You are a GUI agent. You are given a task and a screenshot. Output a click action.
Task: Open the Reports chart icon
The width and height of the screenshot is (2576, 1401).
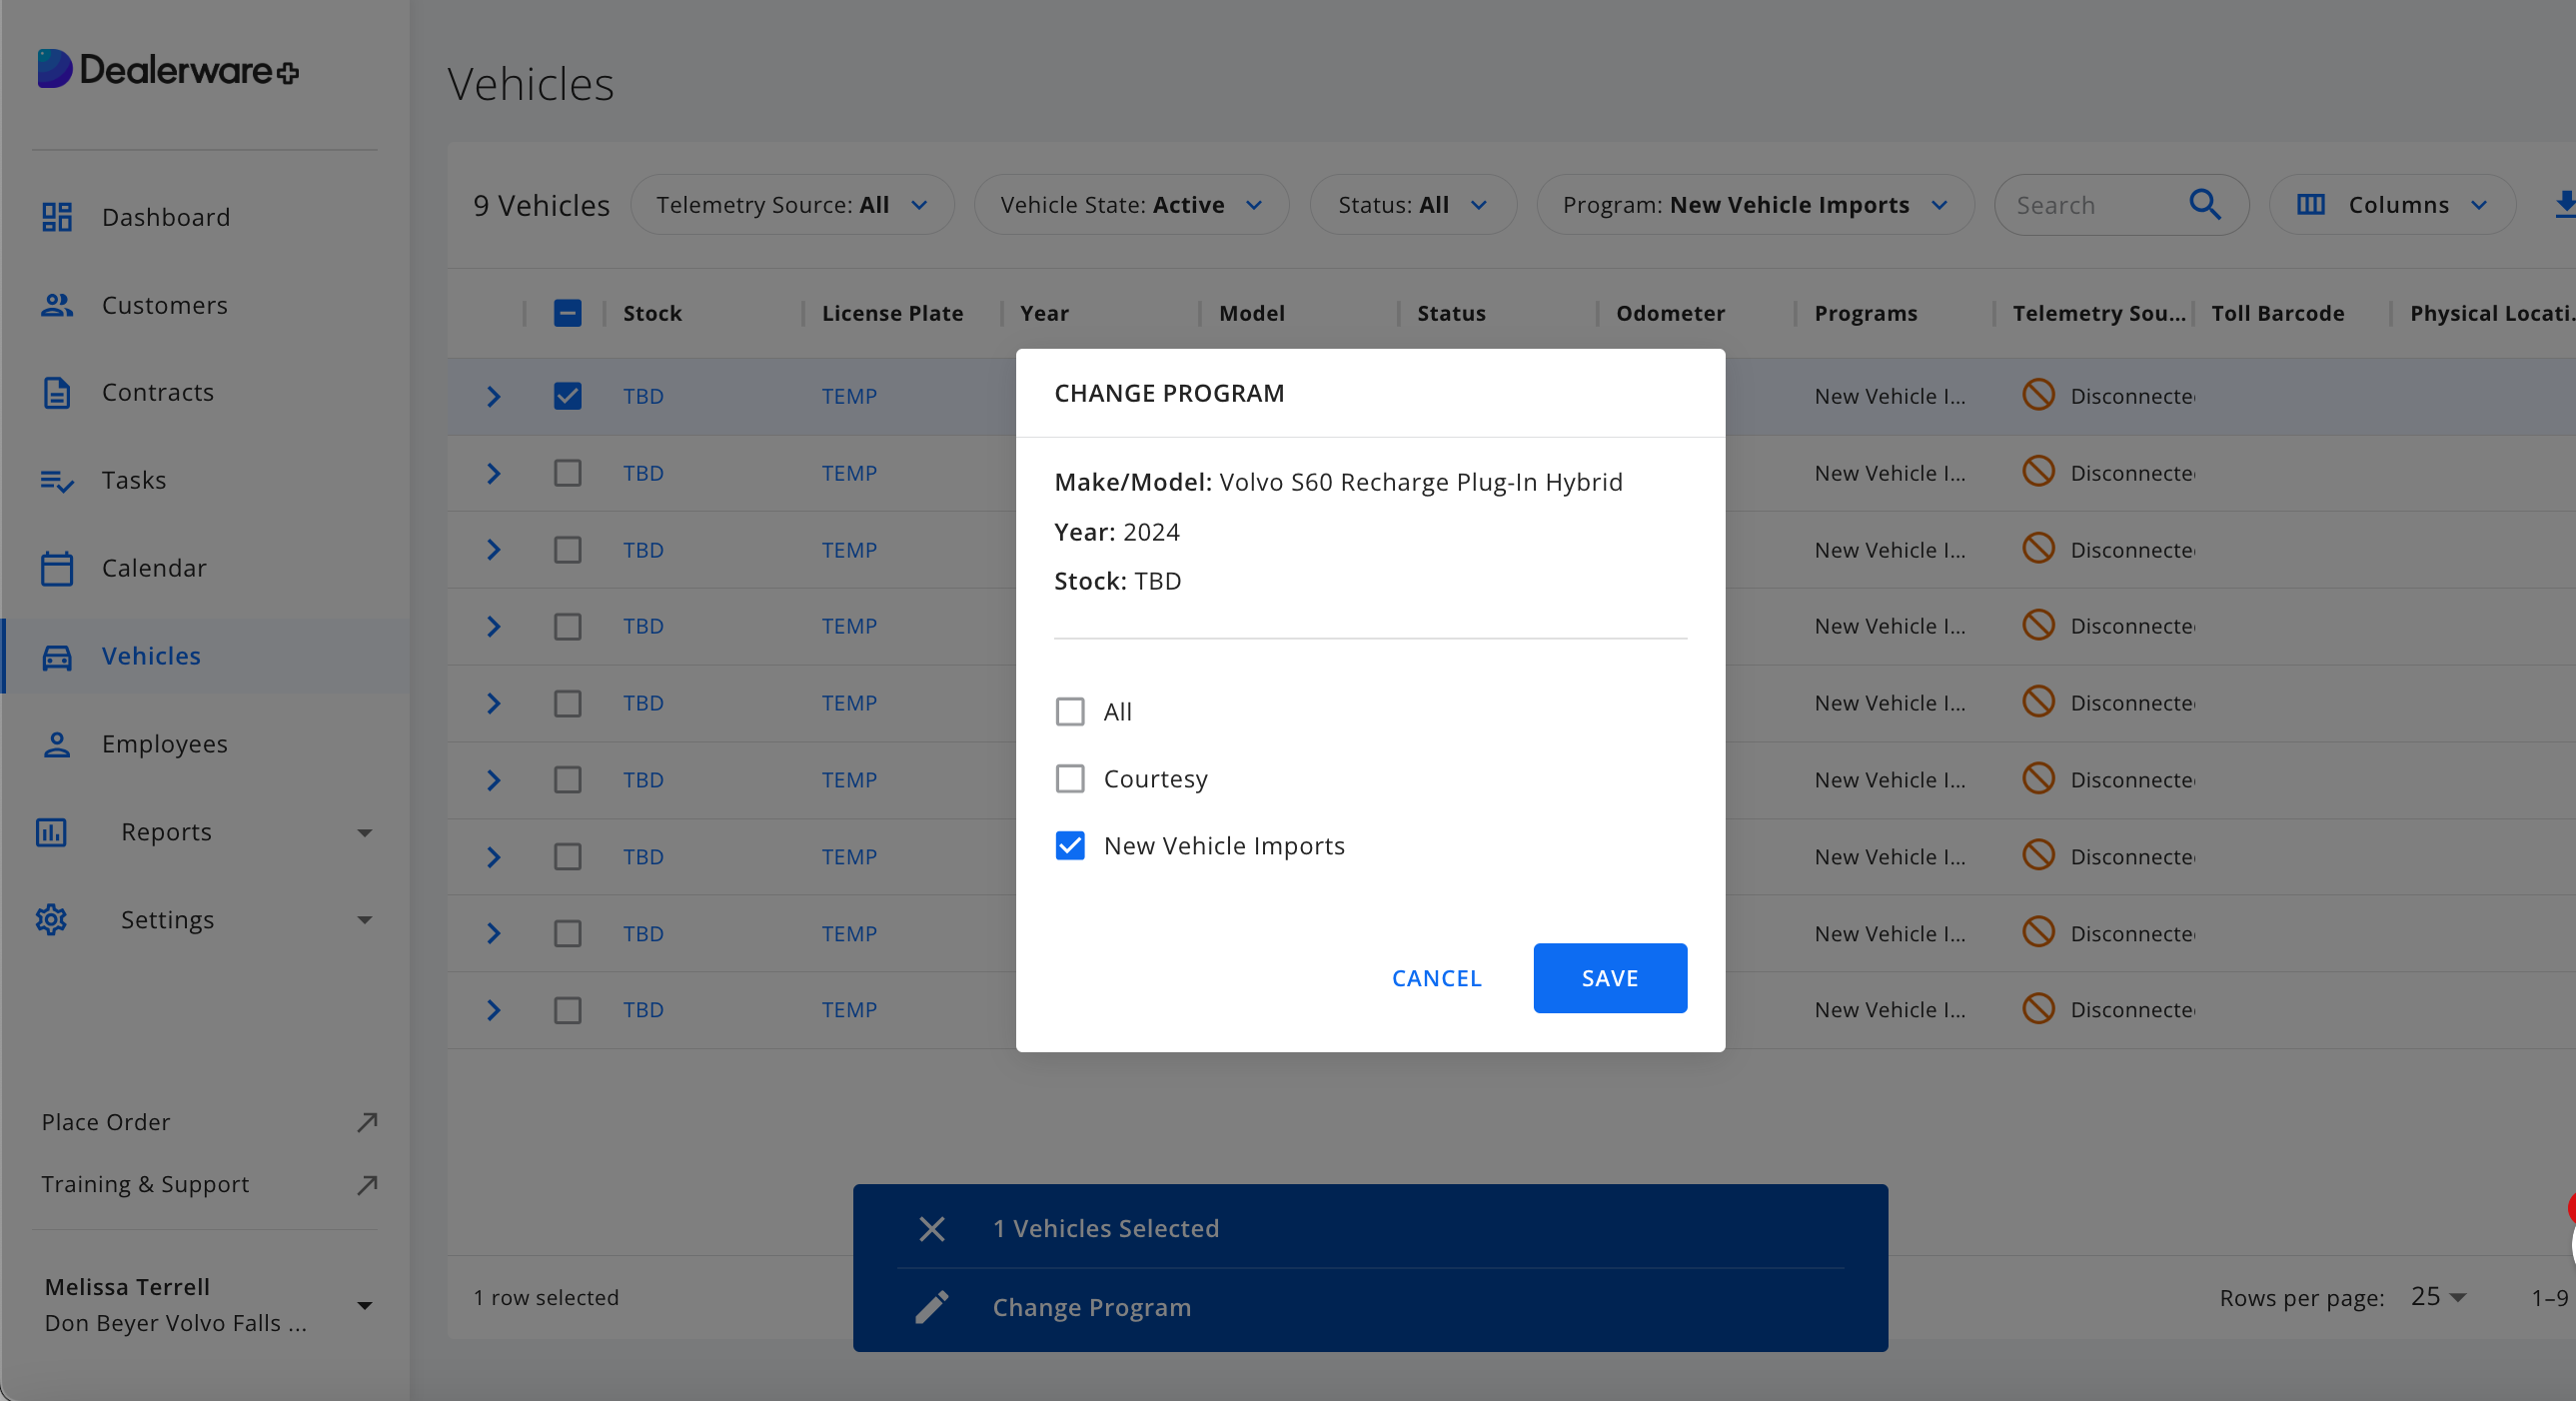51,832
